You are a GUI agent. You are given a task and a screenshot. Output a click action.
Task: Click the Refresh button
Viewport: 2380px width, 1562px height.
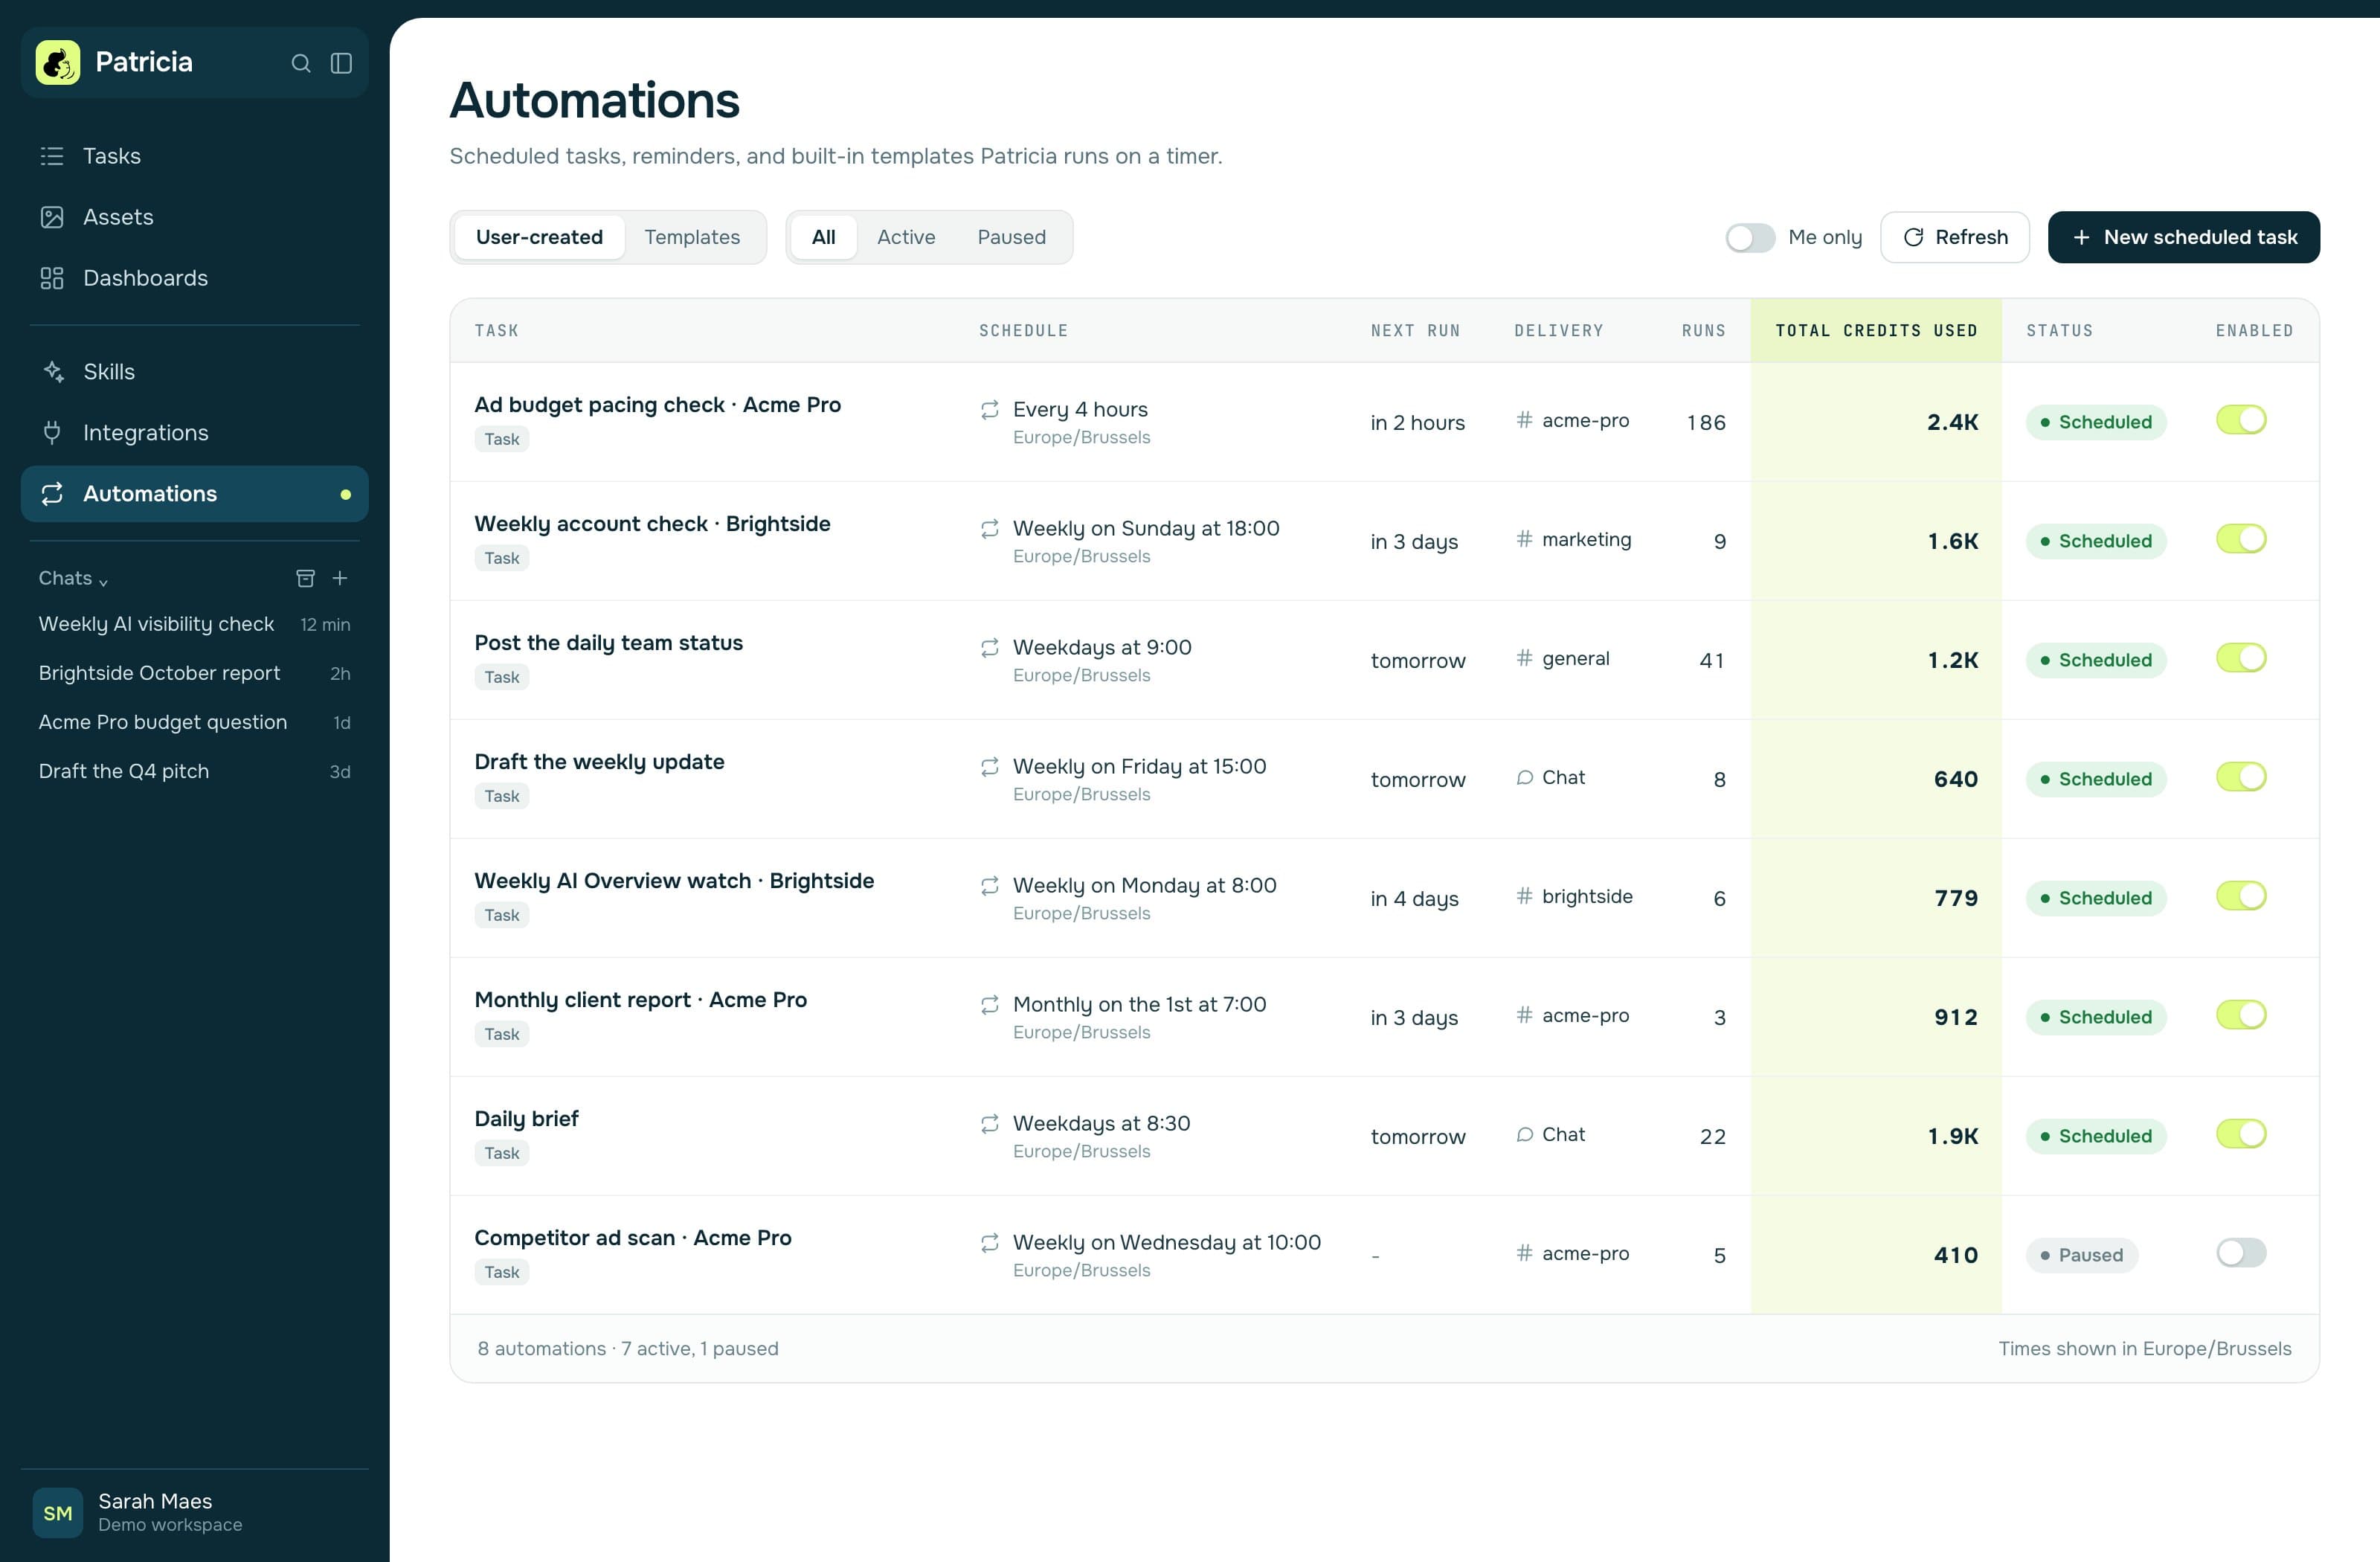click(x=1954, y=237)
